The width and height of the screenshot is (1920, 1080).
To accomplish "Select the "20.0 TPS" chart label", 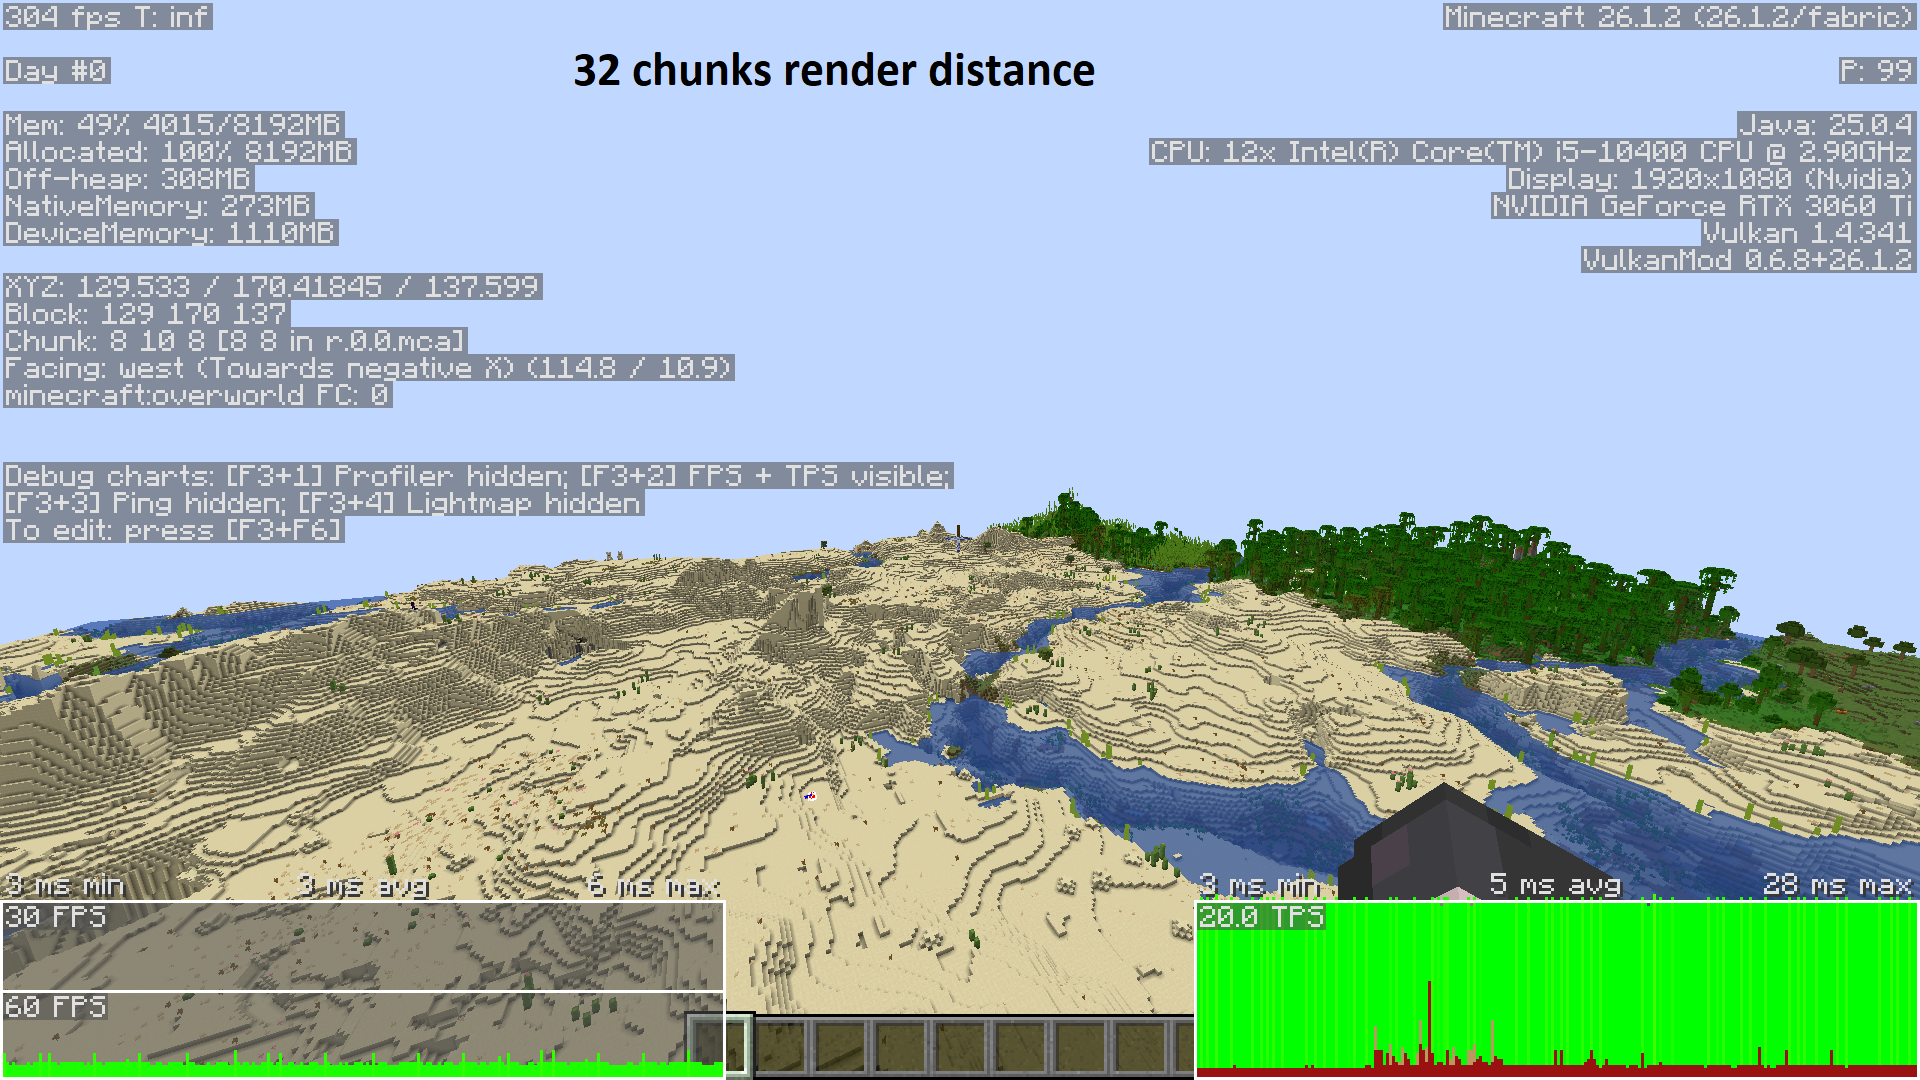I will pyautogui.click(x=1262, y=917).
